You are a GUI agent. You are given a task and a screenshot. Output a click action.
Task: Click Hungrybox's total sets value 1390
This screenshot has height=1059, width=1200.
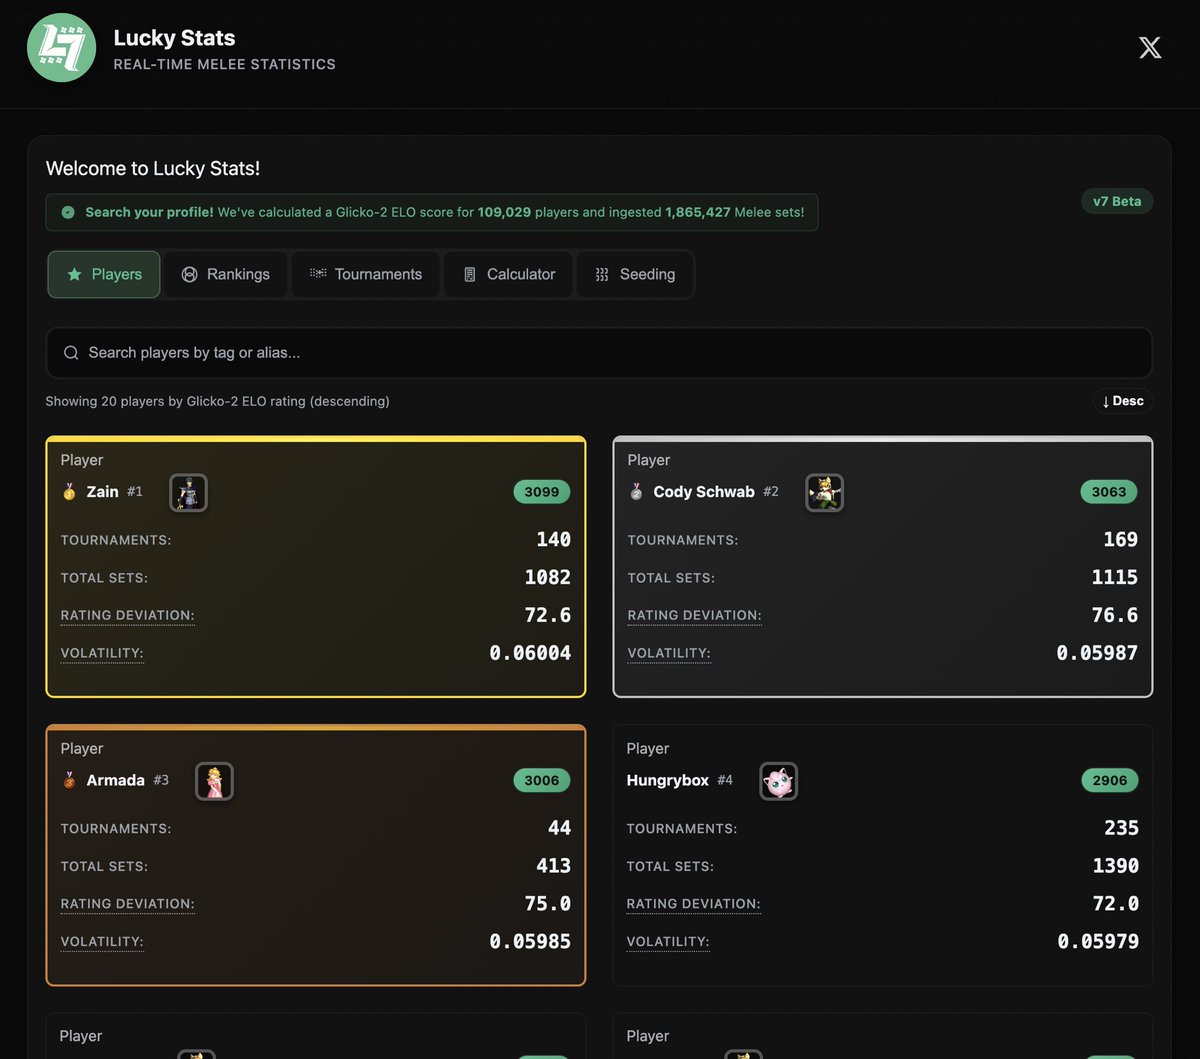1115,866
